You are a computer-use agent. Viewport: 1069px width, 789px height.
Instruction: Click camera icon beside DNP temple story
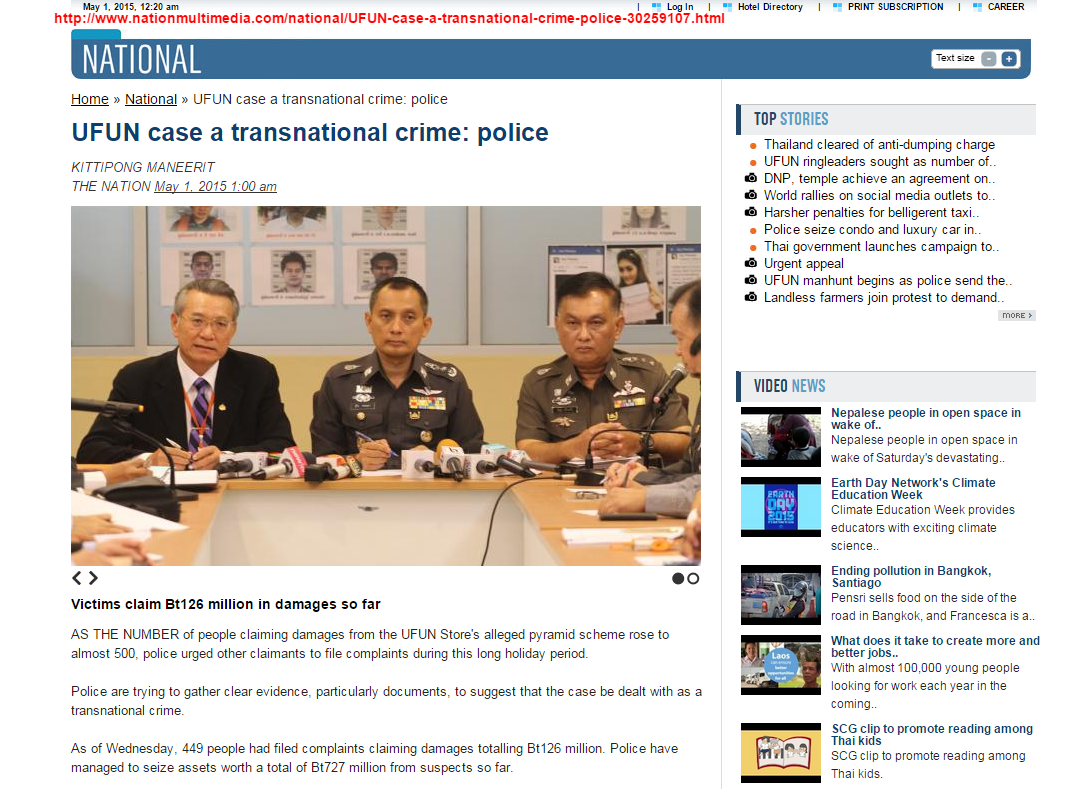tap(751, 178)
